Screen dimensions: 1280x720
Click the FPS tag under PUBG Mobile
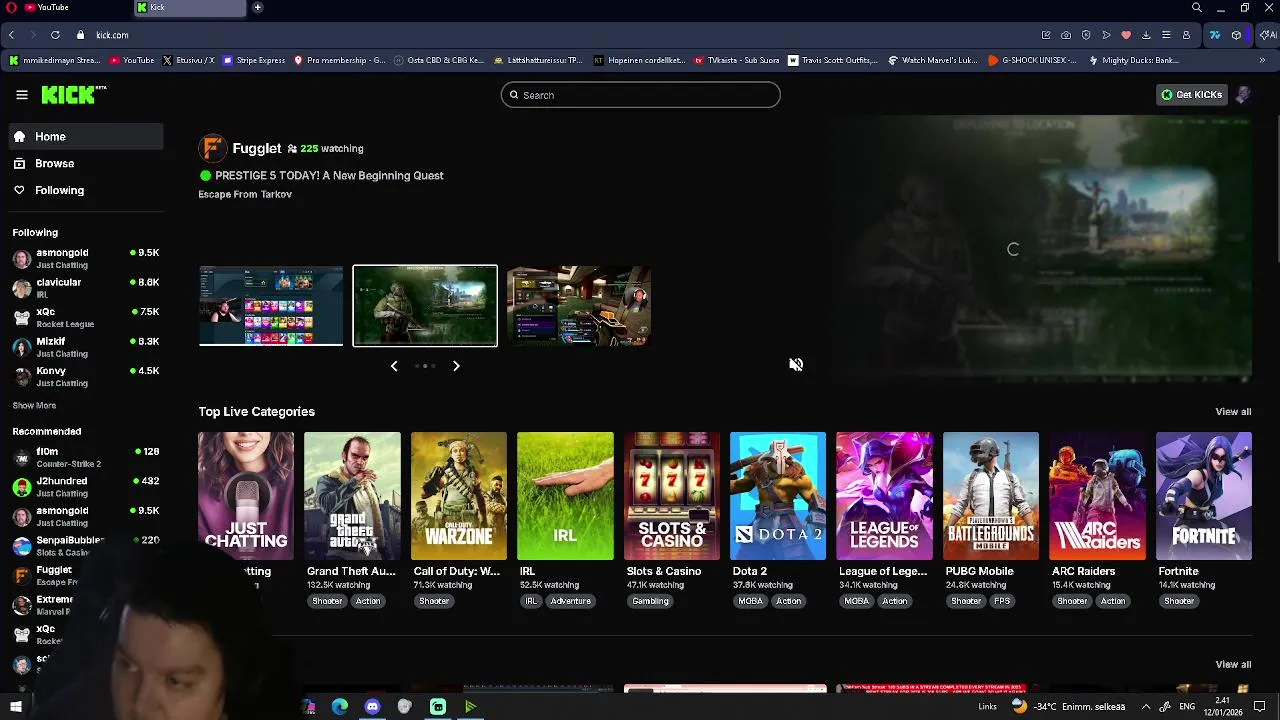(1002, 601)
